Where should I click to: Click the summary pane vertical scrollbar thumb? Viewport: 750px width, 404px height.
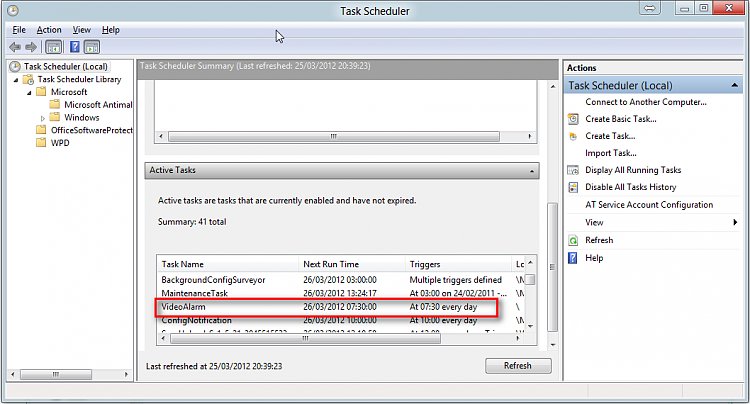tap(552, 267)
